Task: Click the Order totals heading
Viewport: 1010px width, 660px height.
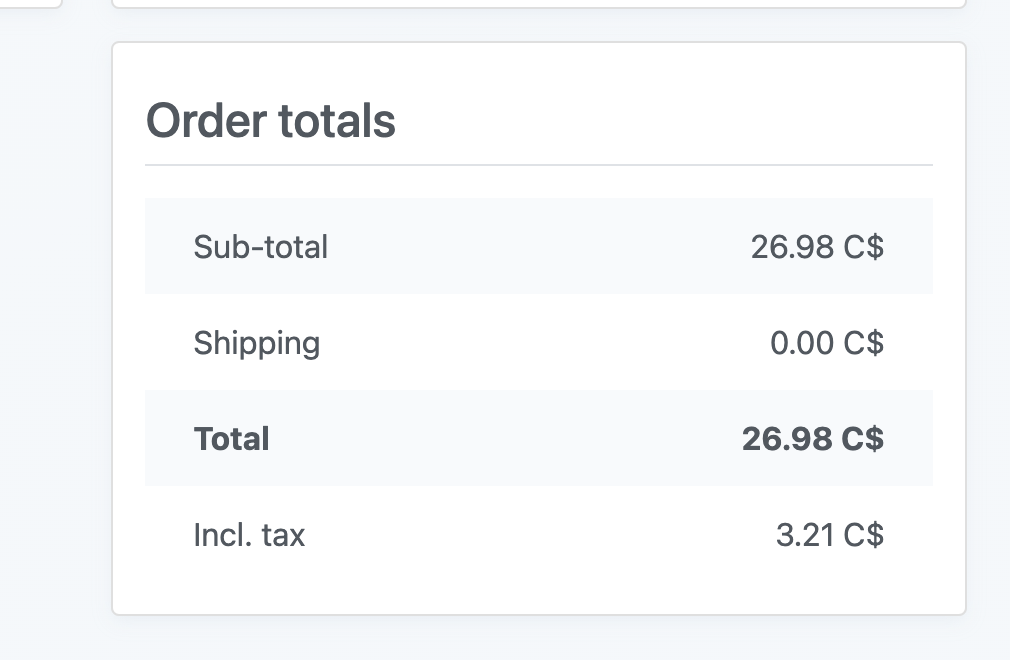Action: (x=271, y=121)
